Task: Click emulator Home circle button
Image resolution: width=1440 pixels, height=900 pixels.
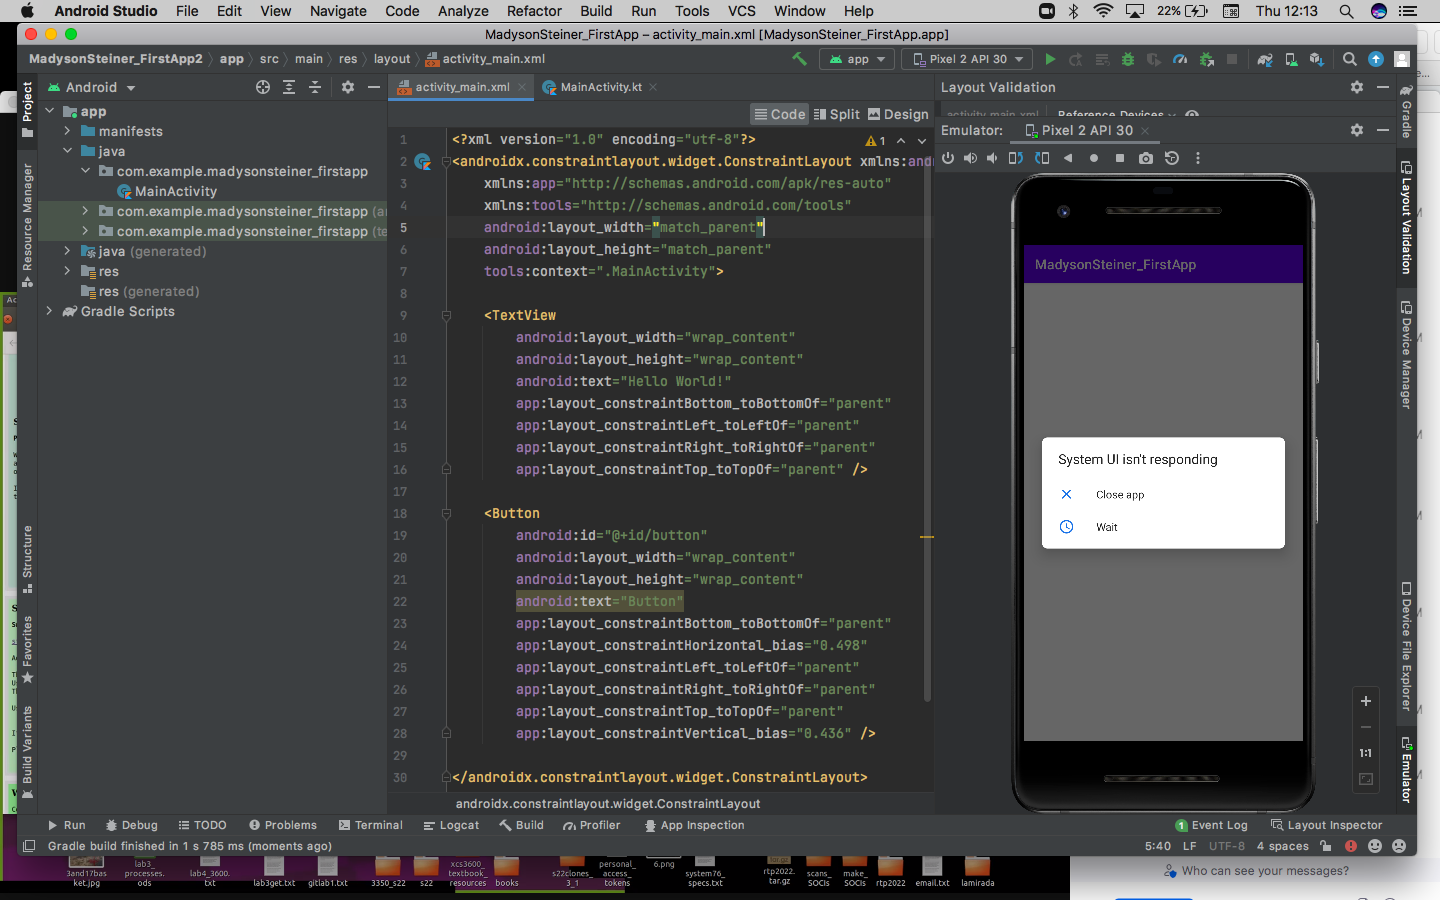Action: [x=1094, y=158]
